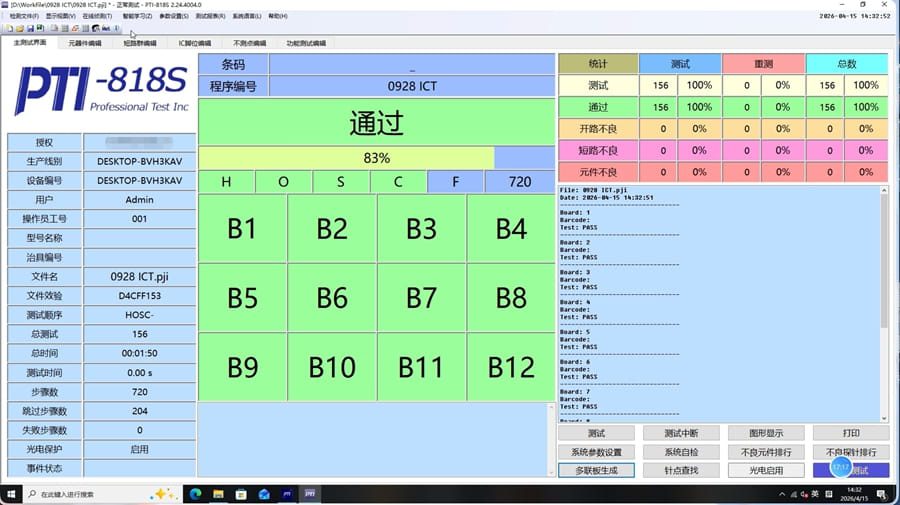The image size is (900, 505).
Task: Open Microsoft Store from the taskbar
Action: coord(241,494)
